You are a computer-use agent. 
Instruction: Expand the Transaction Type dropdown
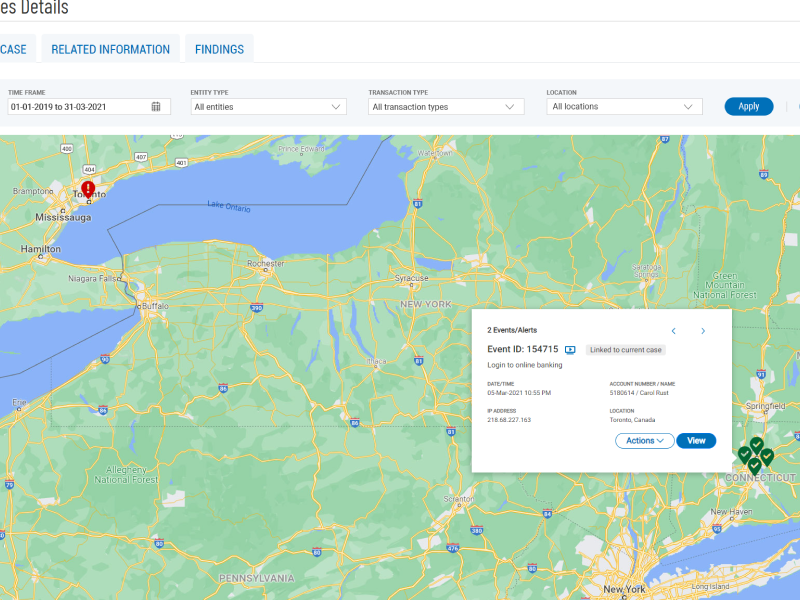pos(446,107)
